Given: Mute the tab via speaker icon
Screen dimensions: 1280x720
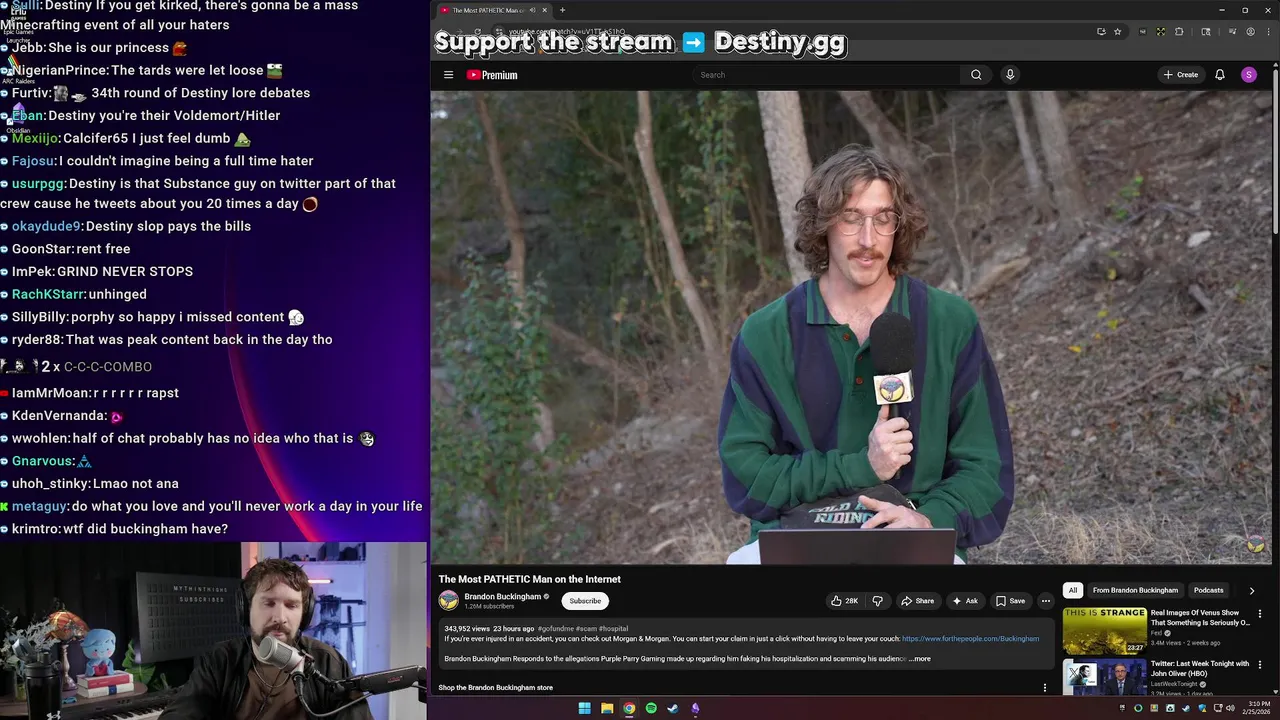Looking at the screenshot, I should [x=532, y=10].
